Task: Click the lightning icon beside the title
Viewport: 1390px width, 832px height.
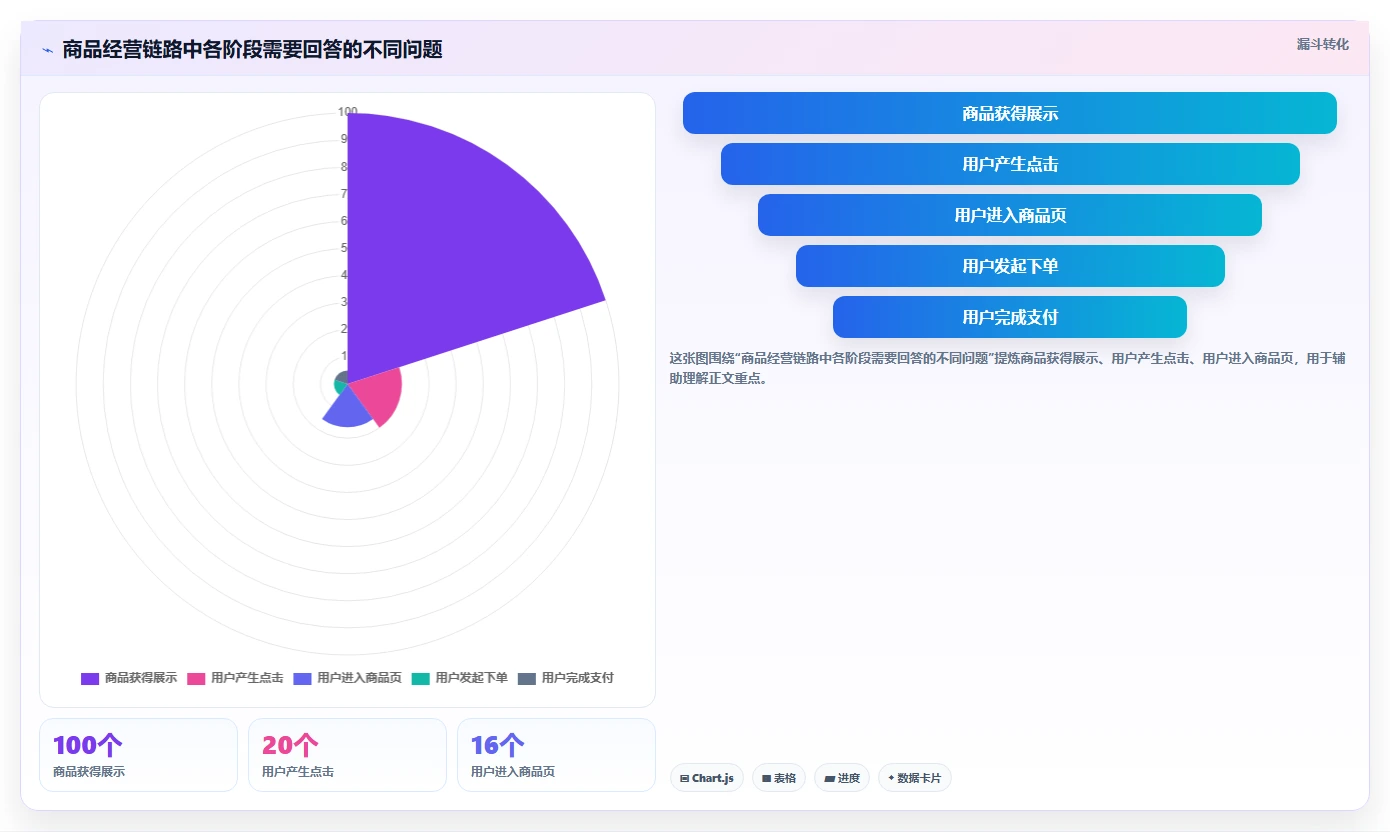Action: 47,50
